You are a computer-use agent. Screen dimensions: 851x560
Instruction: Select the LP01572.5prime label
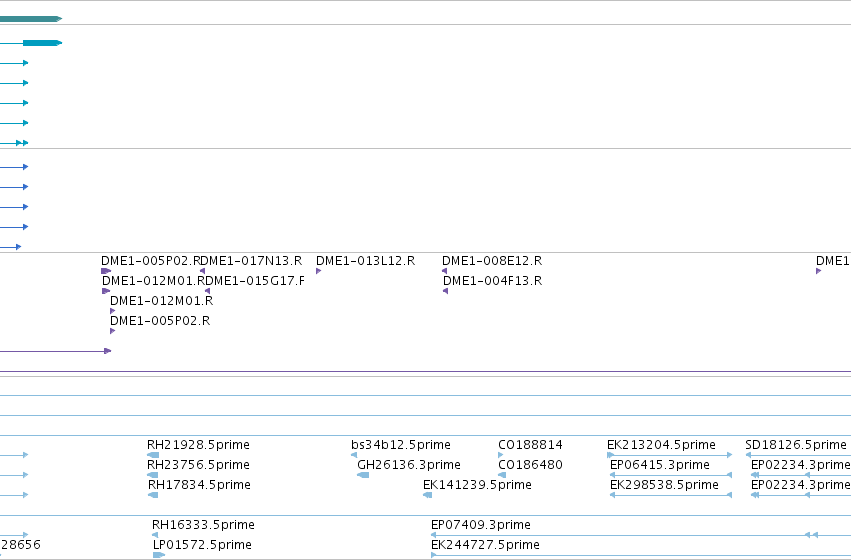pyautogui.click(x=202, y=545)
